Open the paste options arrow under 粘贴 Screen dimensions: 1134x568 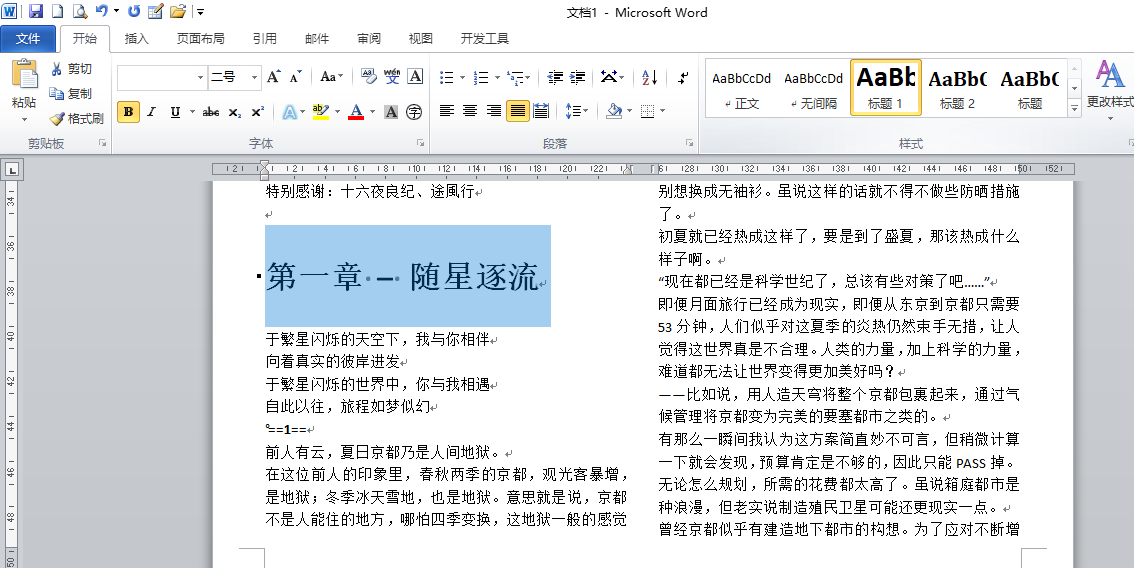pos(24,120)
